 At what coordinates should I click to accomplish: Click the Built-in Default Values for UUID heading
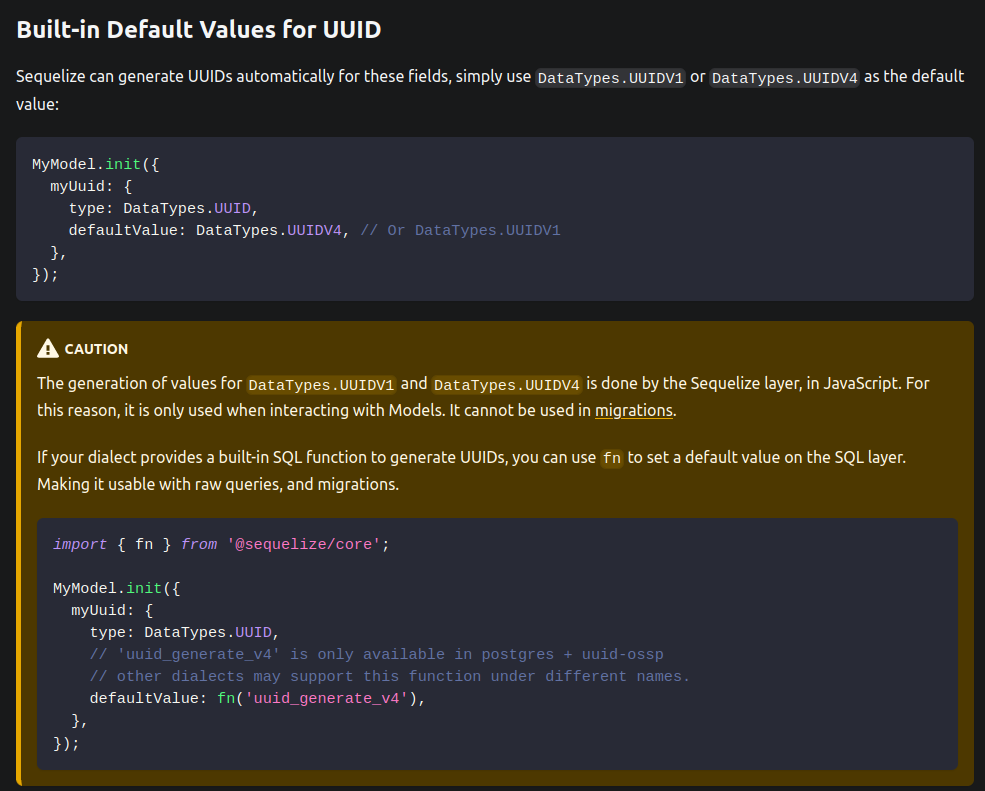(x=198, y=29)
